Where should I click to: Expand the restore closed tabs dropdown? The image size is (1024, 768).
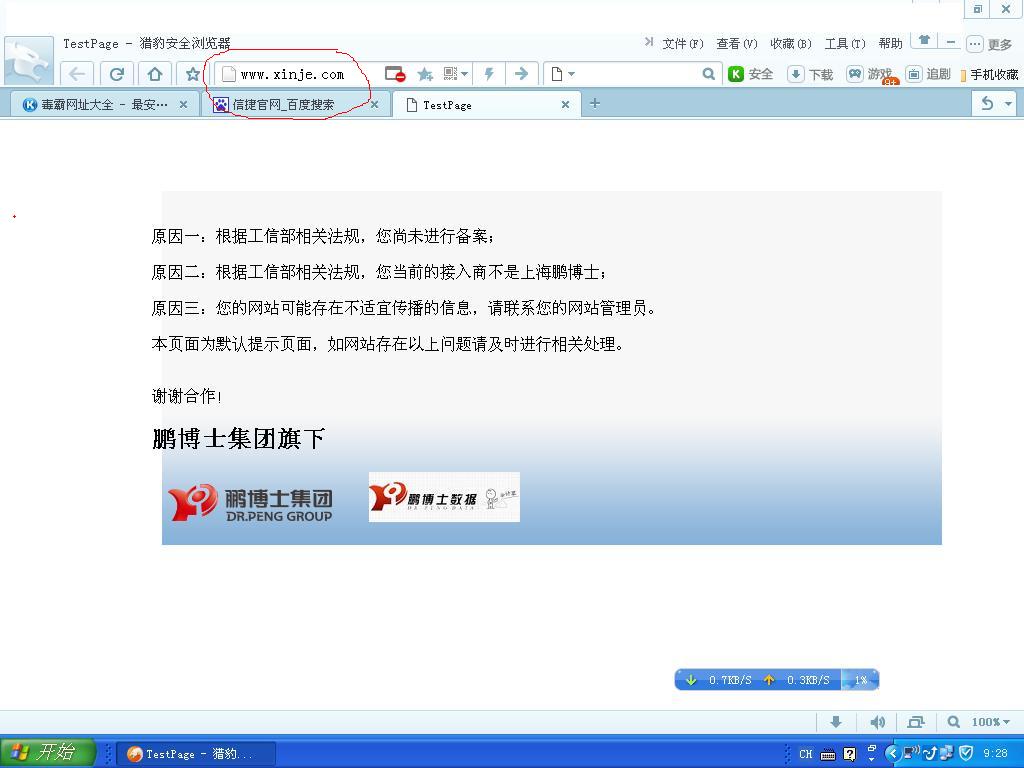tap(1008, 104)
